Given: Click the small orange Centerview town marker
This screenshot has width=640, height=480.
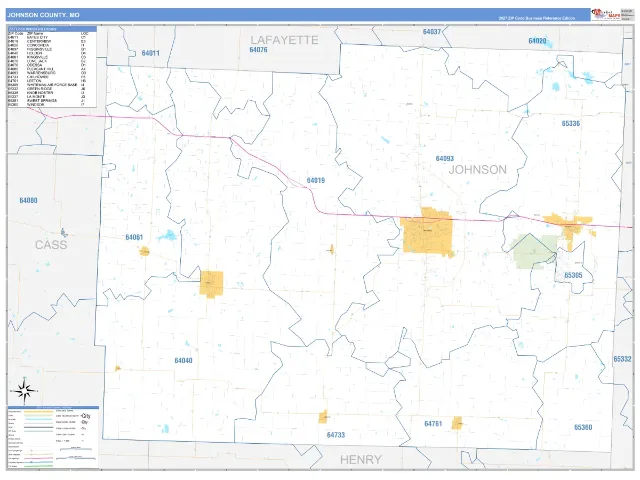Looking at the screenshot, I should (x=332, y=249).
